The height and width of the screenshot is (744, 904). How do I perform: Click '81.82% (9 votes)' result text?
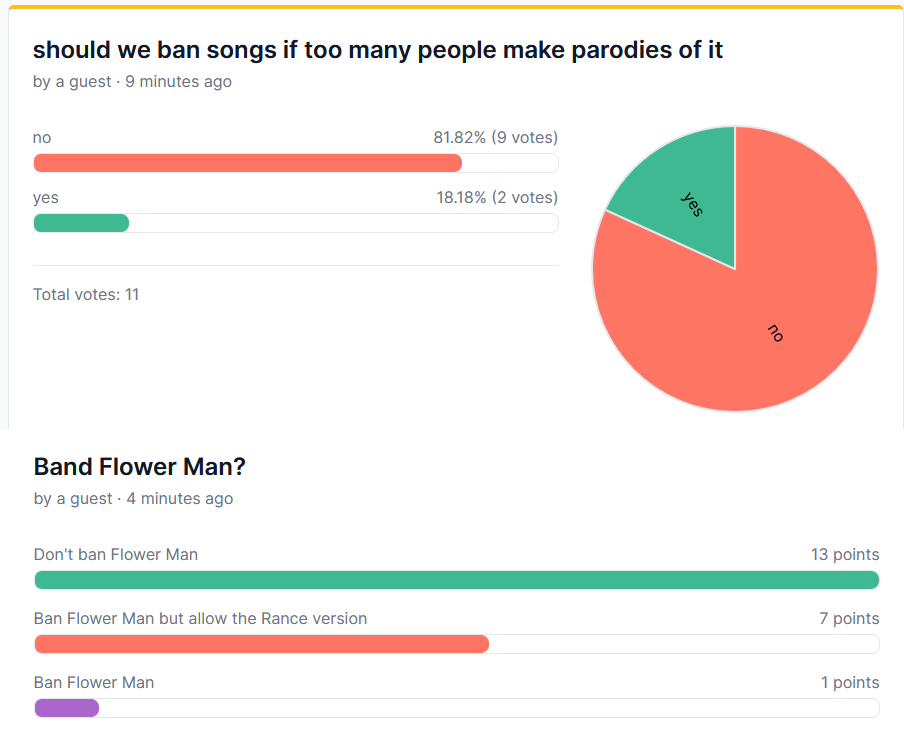(496, 137)
